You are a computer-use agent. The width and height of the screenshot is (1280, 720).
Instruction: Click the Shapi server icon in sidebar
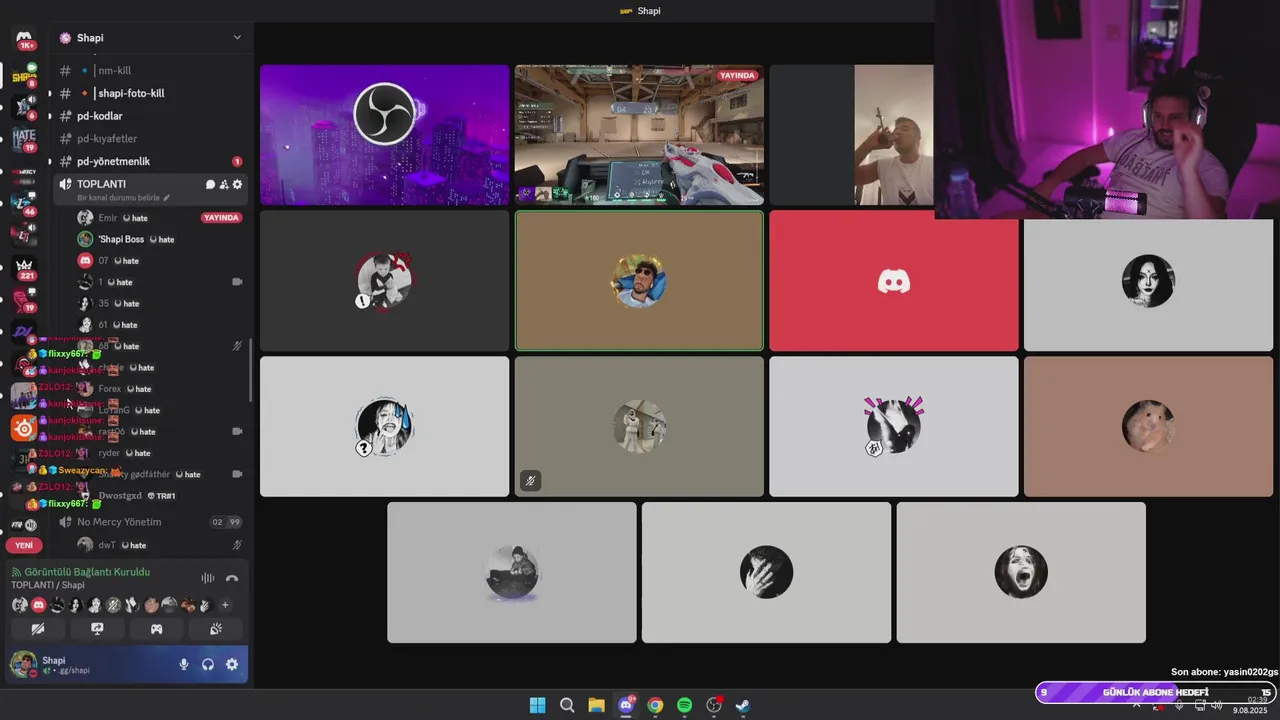click(x=24, y=76)
